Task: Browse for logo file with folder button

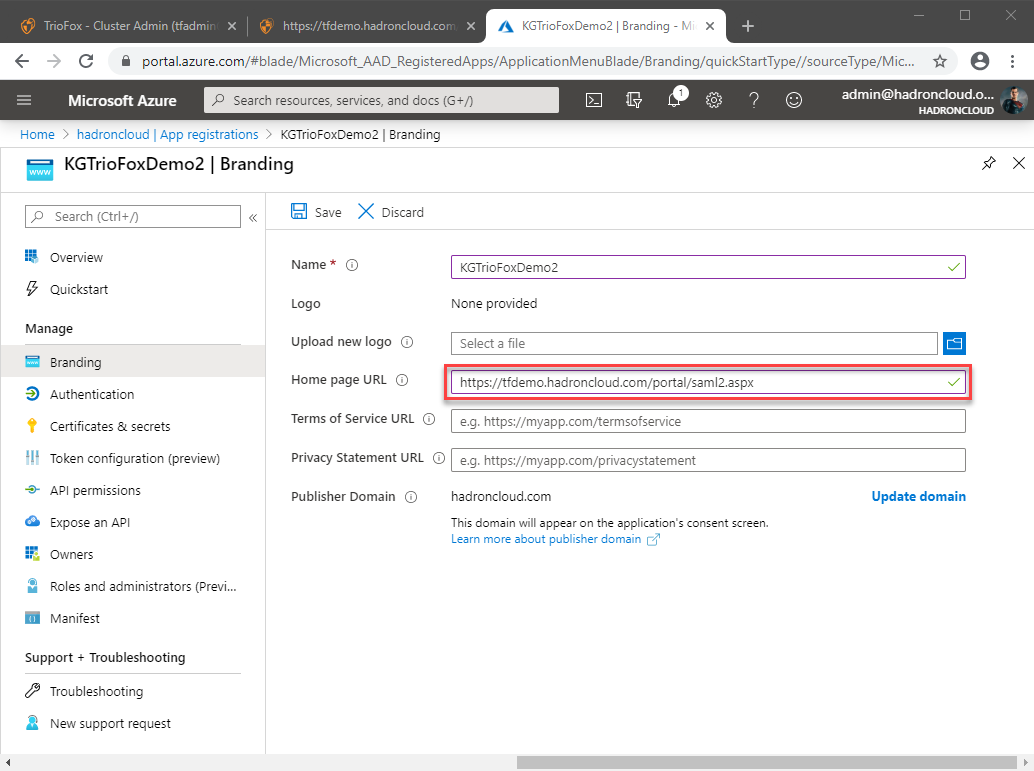Action: [x=954, y=343]
